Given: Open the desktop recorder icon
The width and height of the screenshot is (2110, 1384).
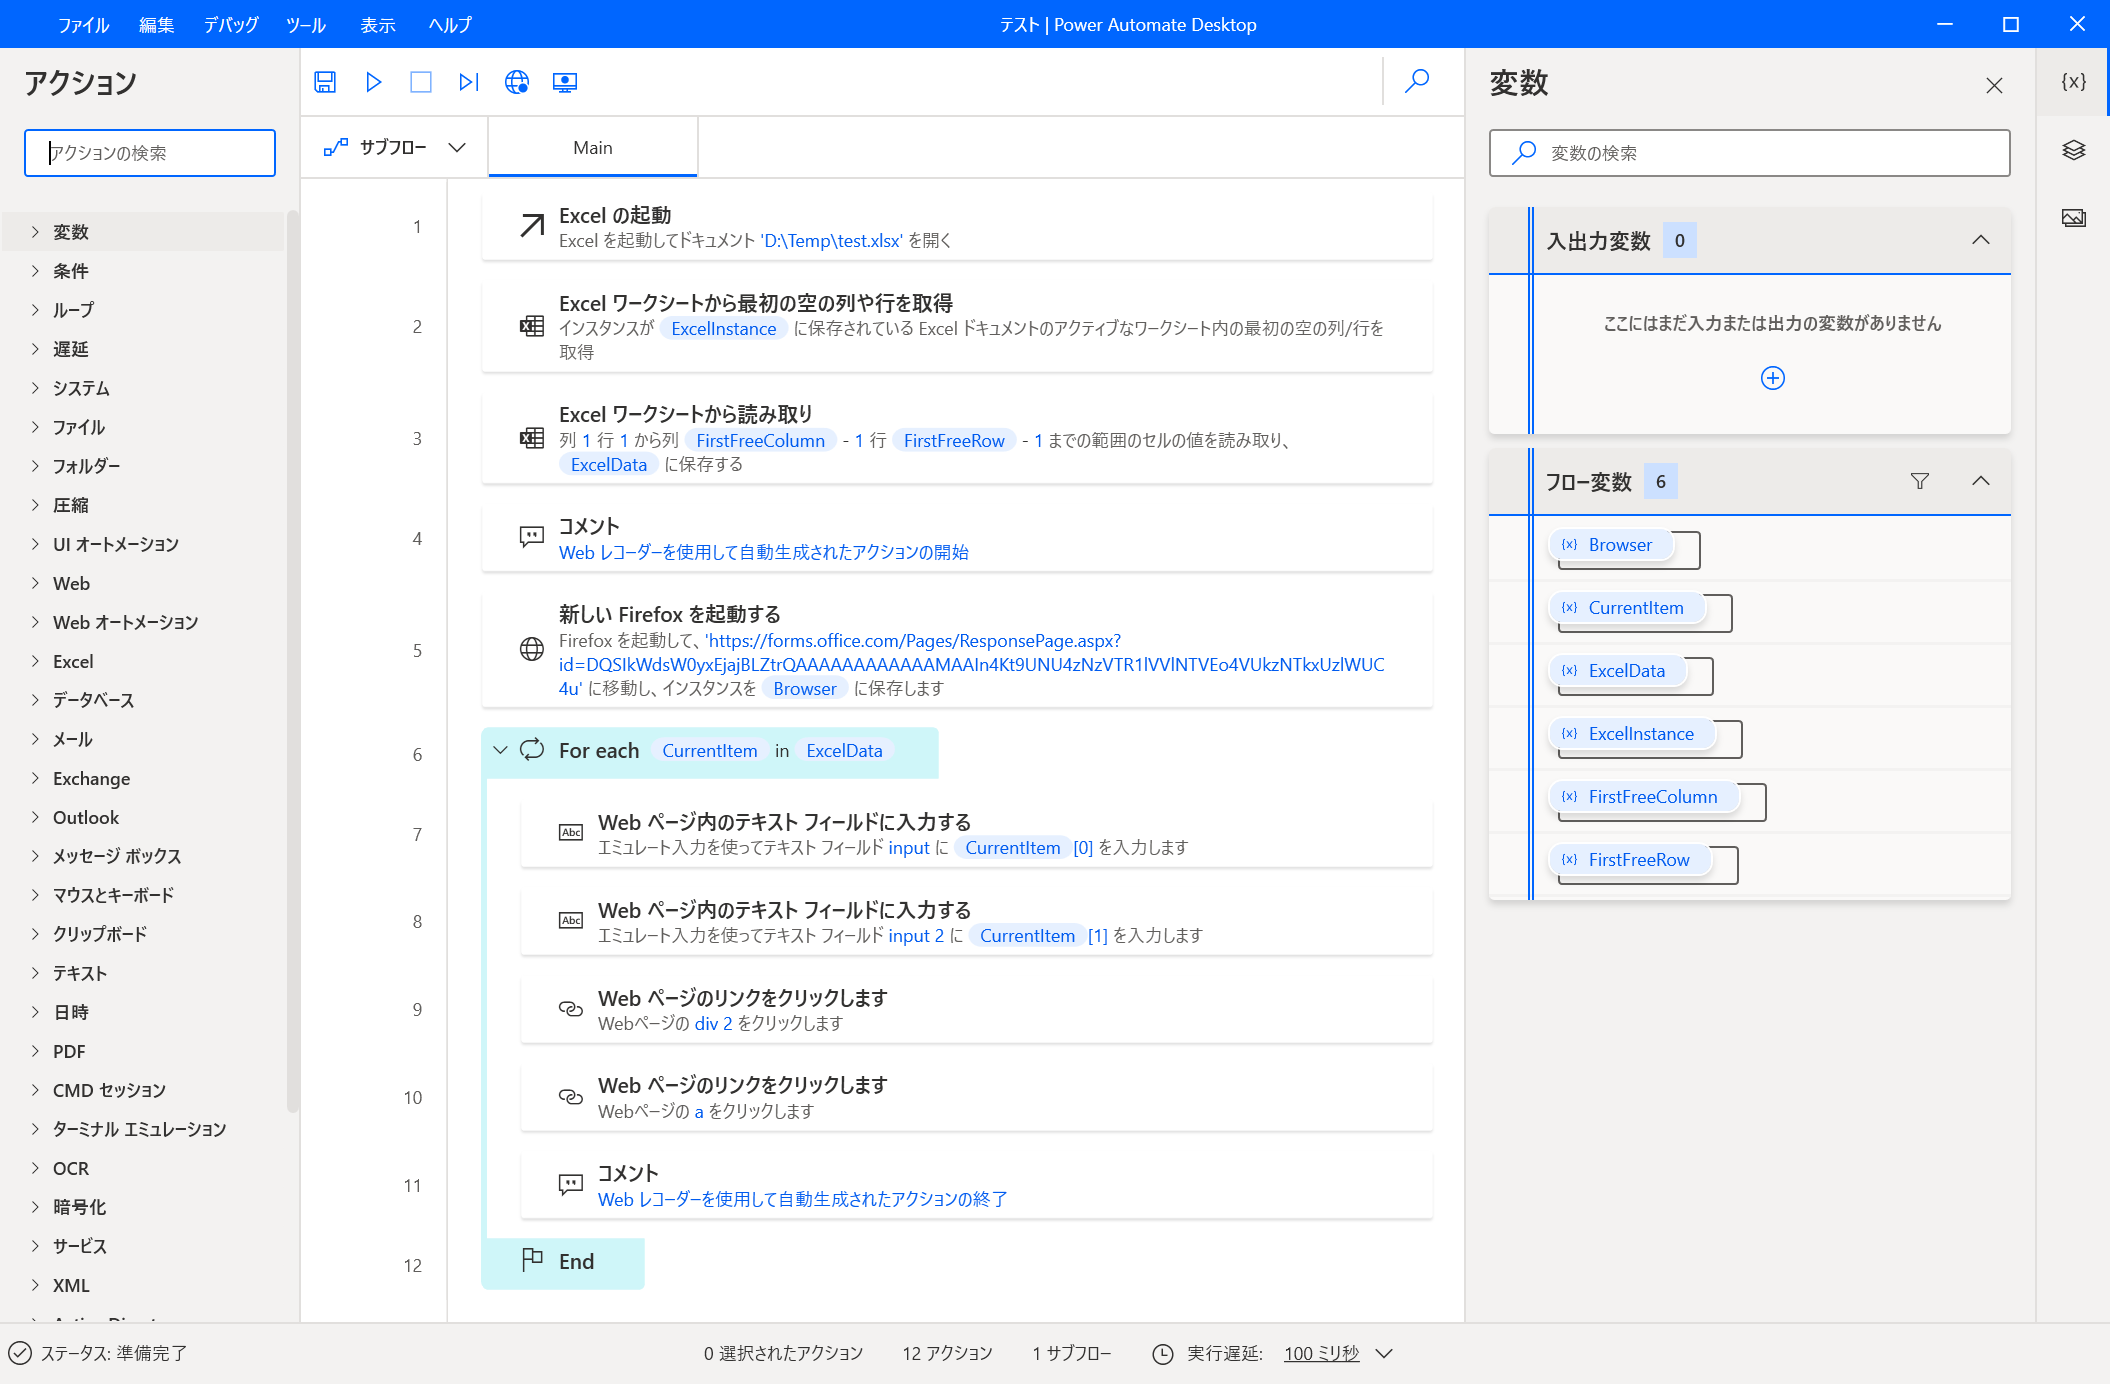Looking at the screenshot, I should (x=565, y=82).
